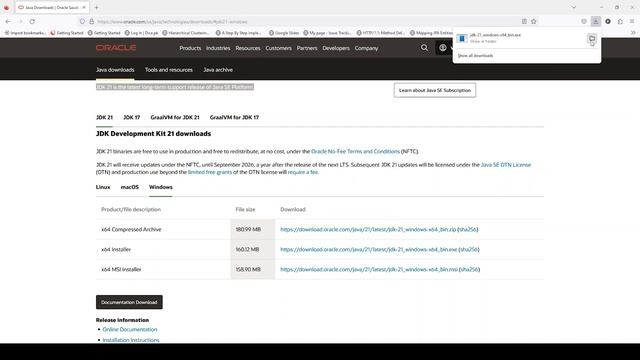
Task: Open the limited free grants link
Action: (209, 172)
